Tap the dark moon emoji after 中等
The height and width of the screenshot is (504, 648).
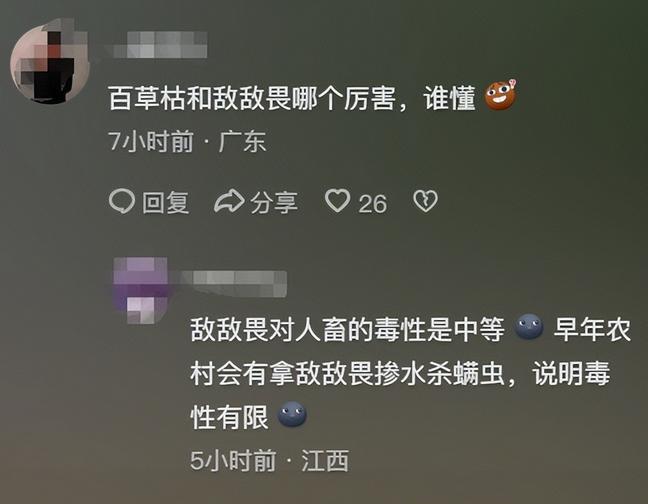pos(529,327)
